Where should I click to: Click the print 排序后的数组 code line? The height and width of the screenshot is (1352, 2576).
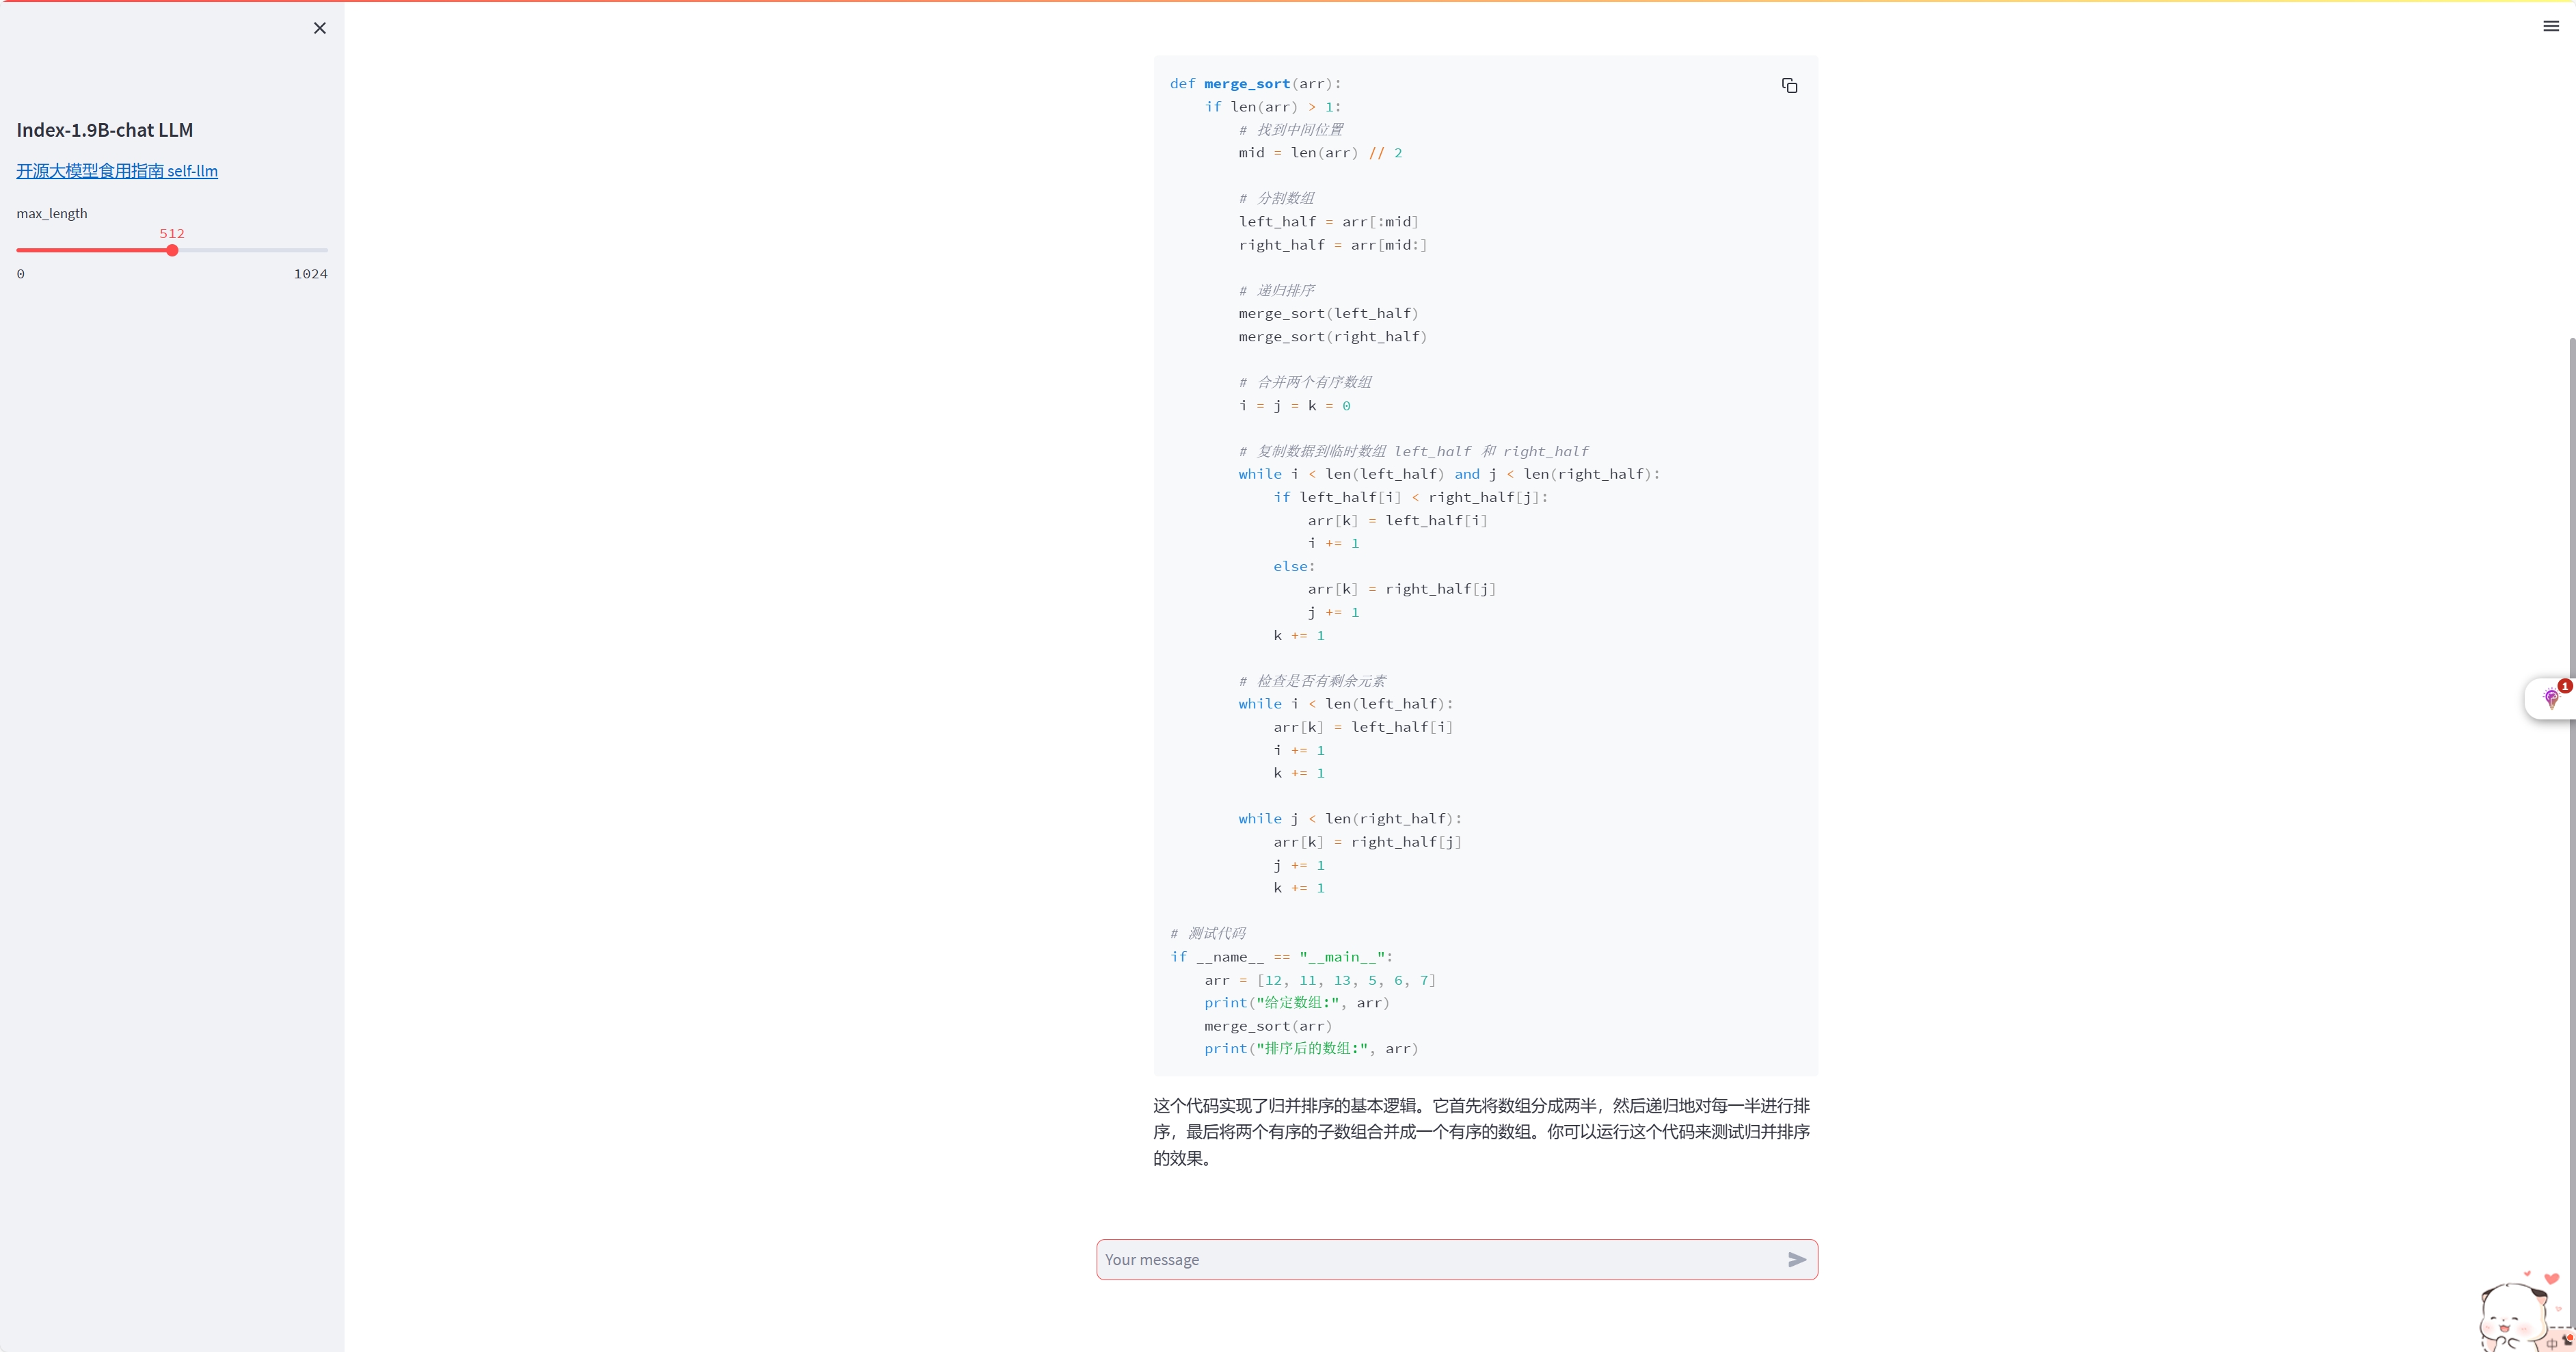click(x=1310, y=1049)
